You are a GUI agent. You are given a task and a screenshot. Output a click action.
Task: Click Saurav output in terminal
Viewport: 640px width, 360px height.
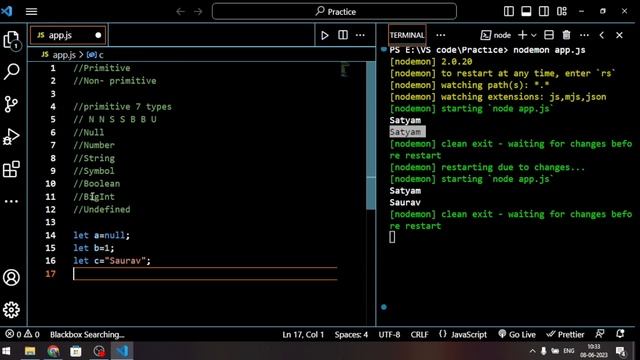[x=405, y=202]
